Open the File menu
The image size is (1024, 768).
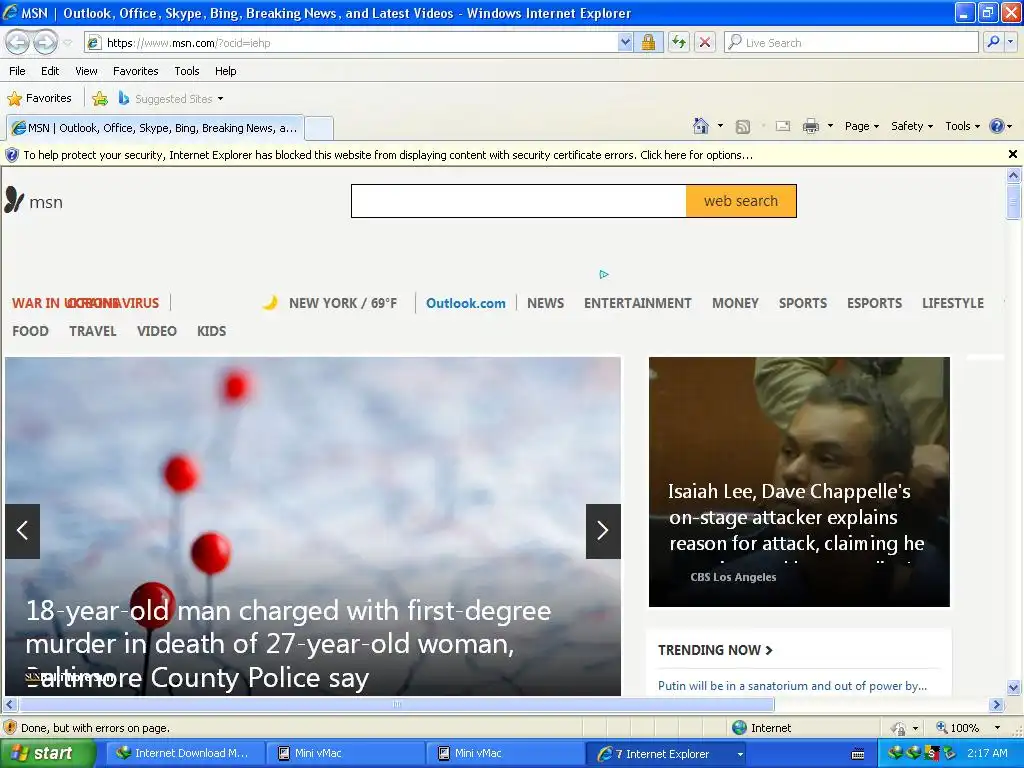[18, 71]
